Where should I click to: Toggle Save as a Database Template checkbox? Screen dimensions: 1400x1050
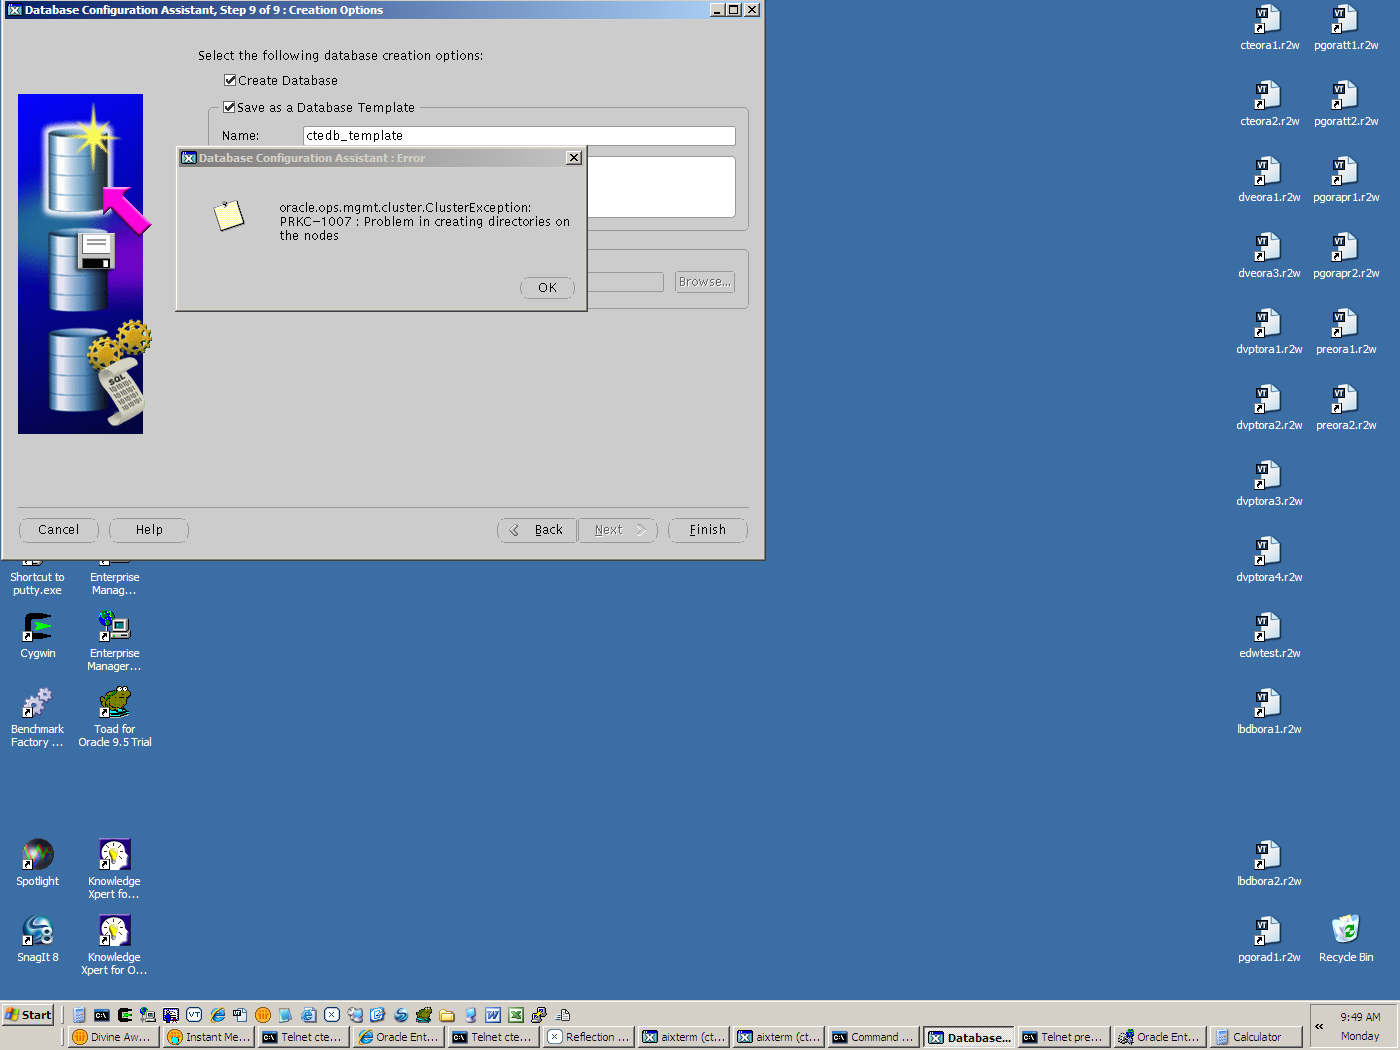pos(229,107)
